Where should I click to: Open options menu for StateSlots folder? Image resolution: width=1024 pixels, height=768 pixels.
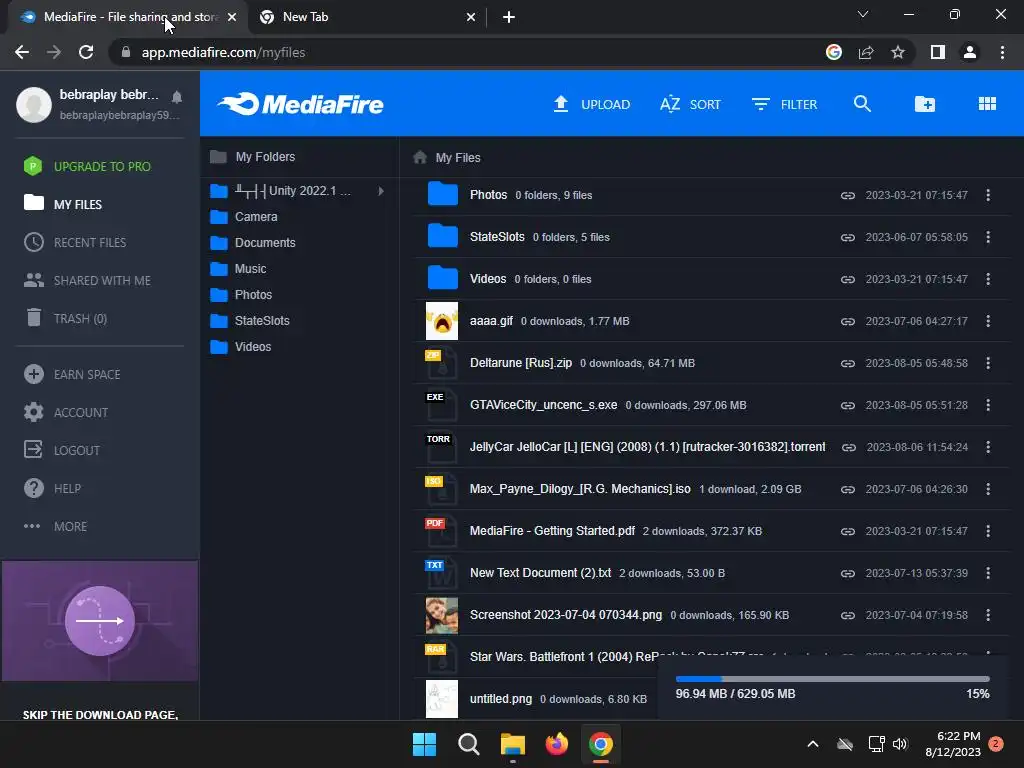(x=988, y=237)
